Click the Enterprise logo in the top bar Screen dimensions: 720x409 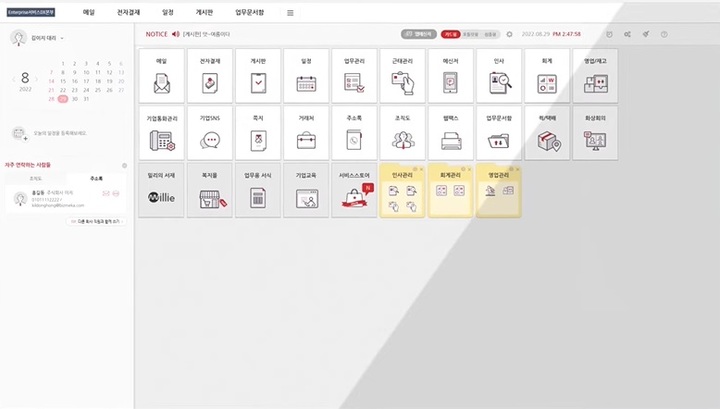31,12
